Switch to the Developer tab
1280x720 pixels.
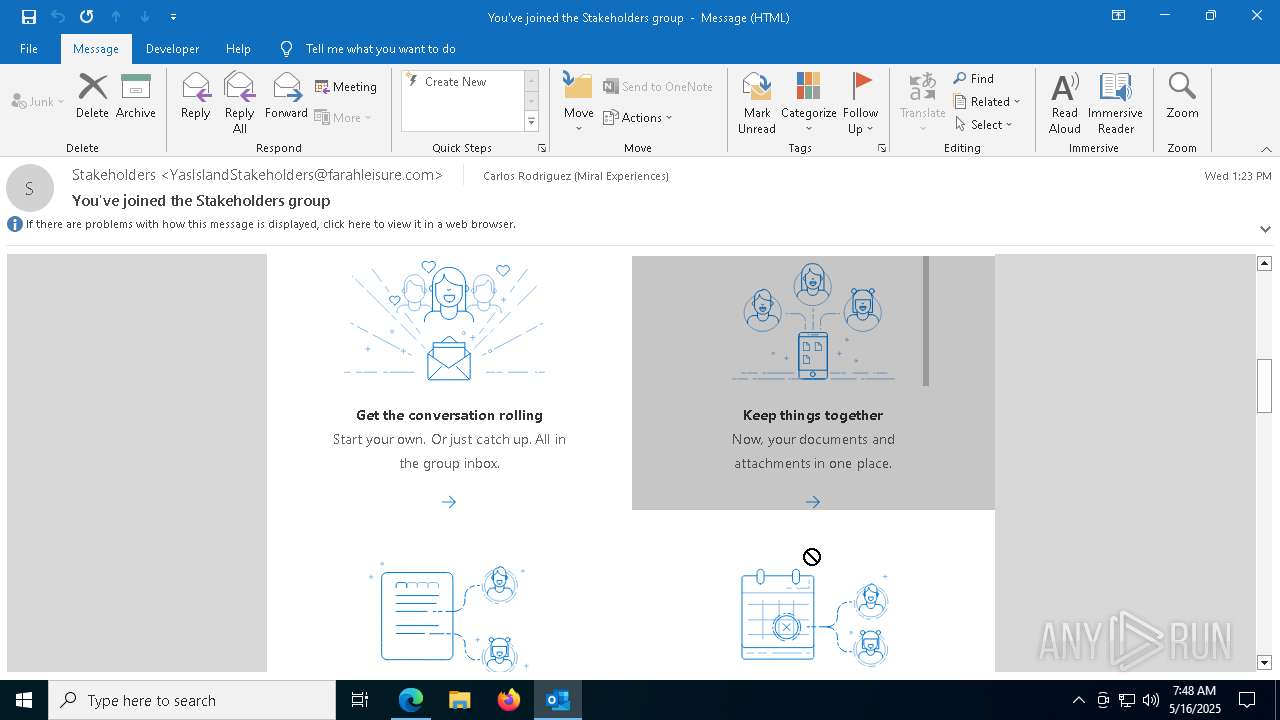[x=172, y=49]
